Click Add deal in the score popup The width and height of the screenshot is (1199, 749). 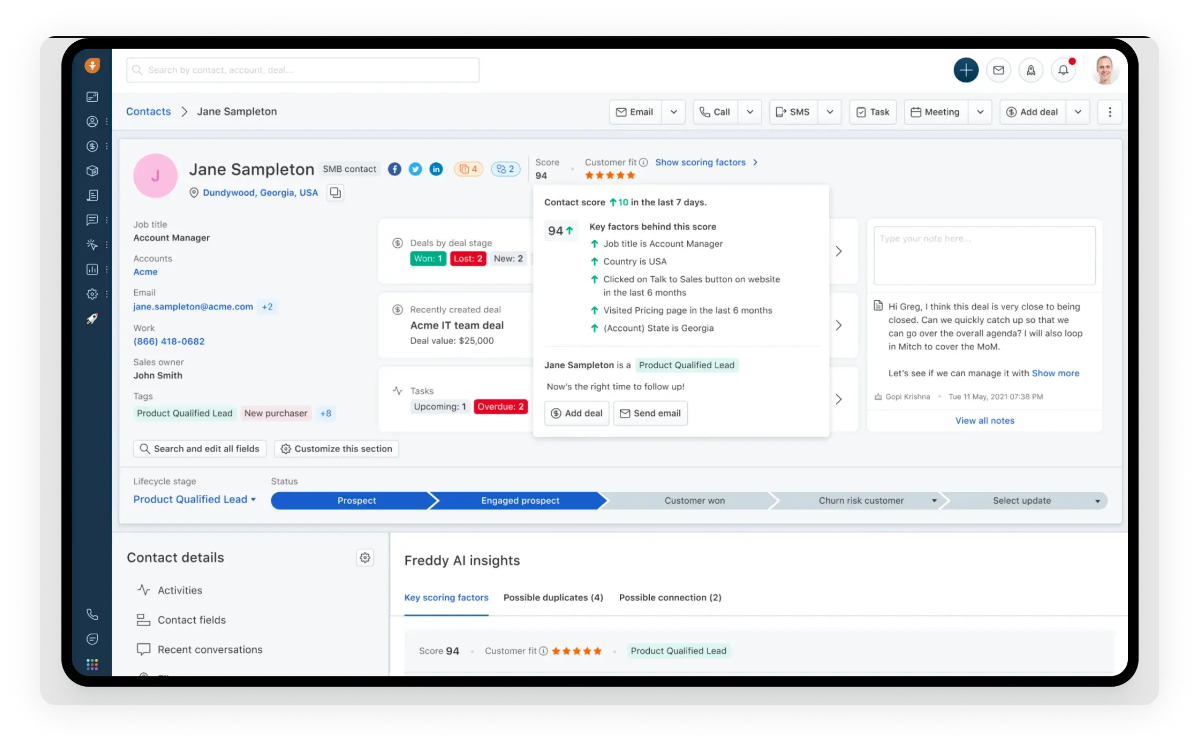(577, 413)
